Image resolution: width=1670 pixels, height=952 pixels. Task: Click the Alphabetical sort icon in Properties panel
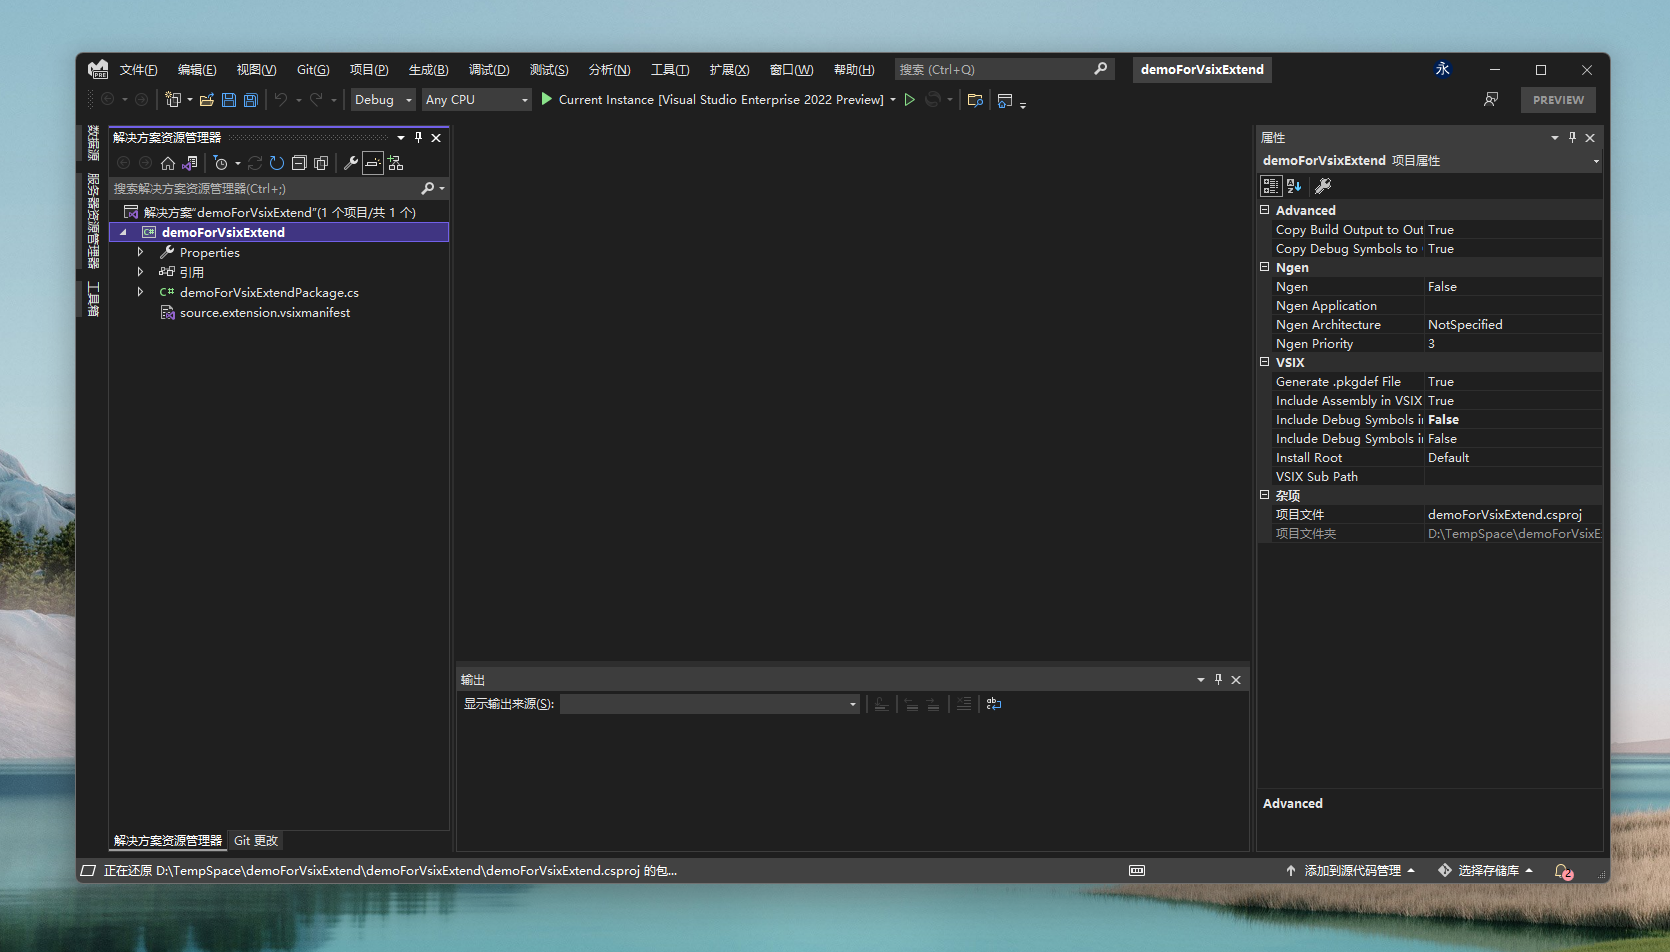(x=1294, y=186)
